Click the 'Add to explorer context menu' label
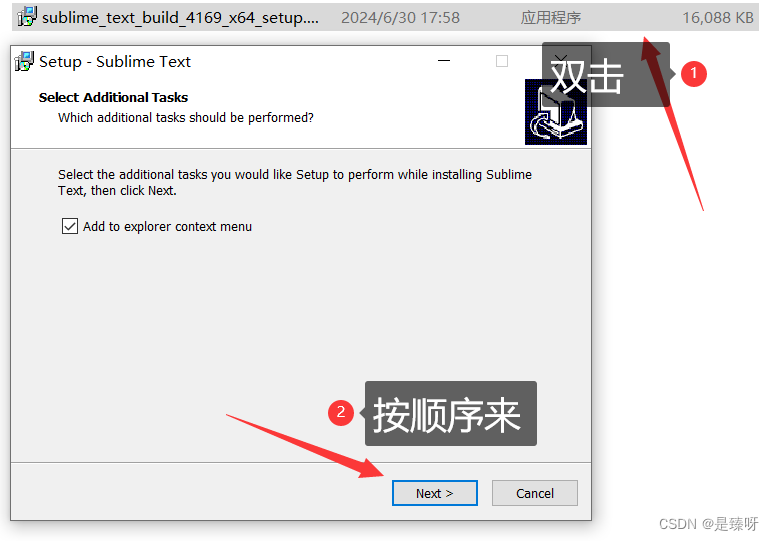Viewport: 774px width, 541px height. pyautogui.click(x=167, y=227)
